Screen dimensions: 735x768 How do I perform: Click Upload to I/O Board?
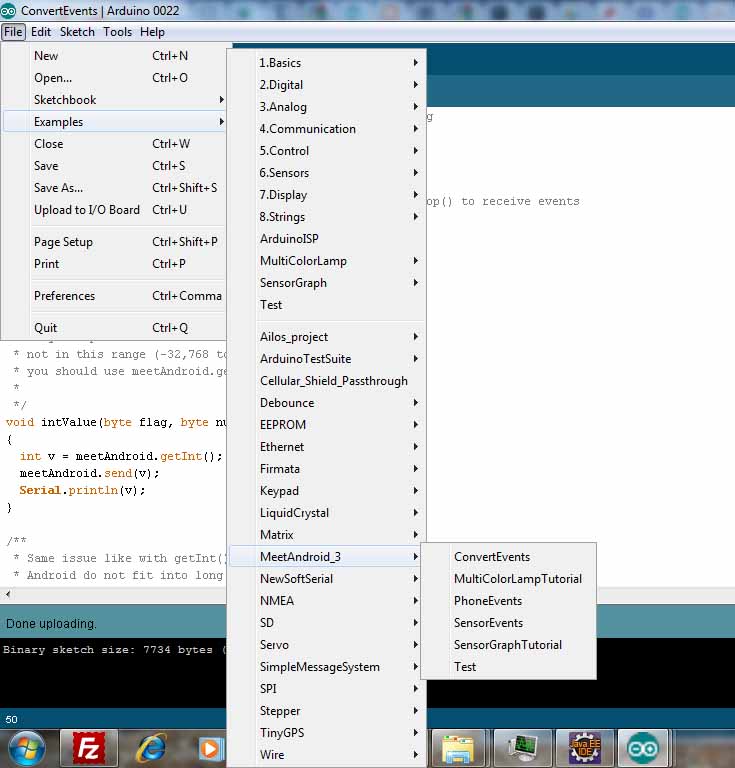[114, 210]
